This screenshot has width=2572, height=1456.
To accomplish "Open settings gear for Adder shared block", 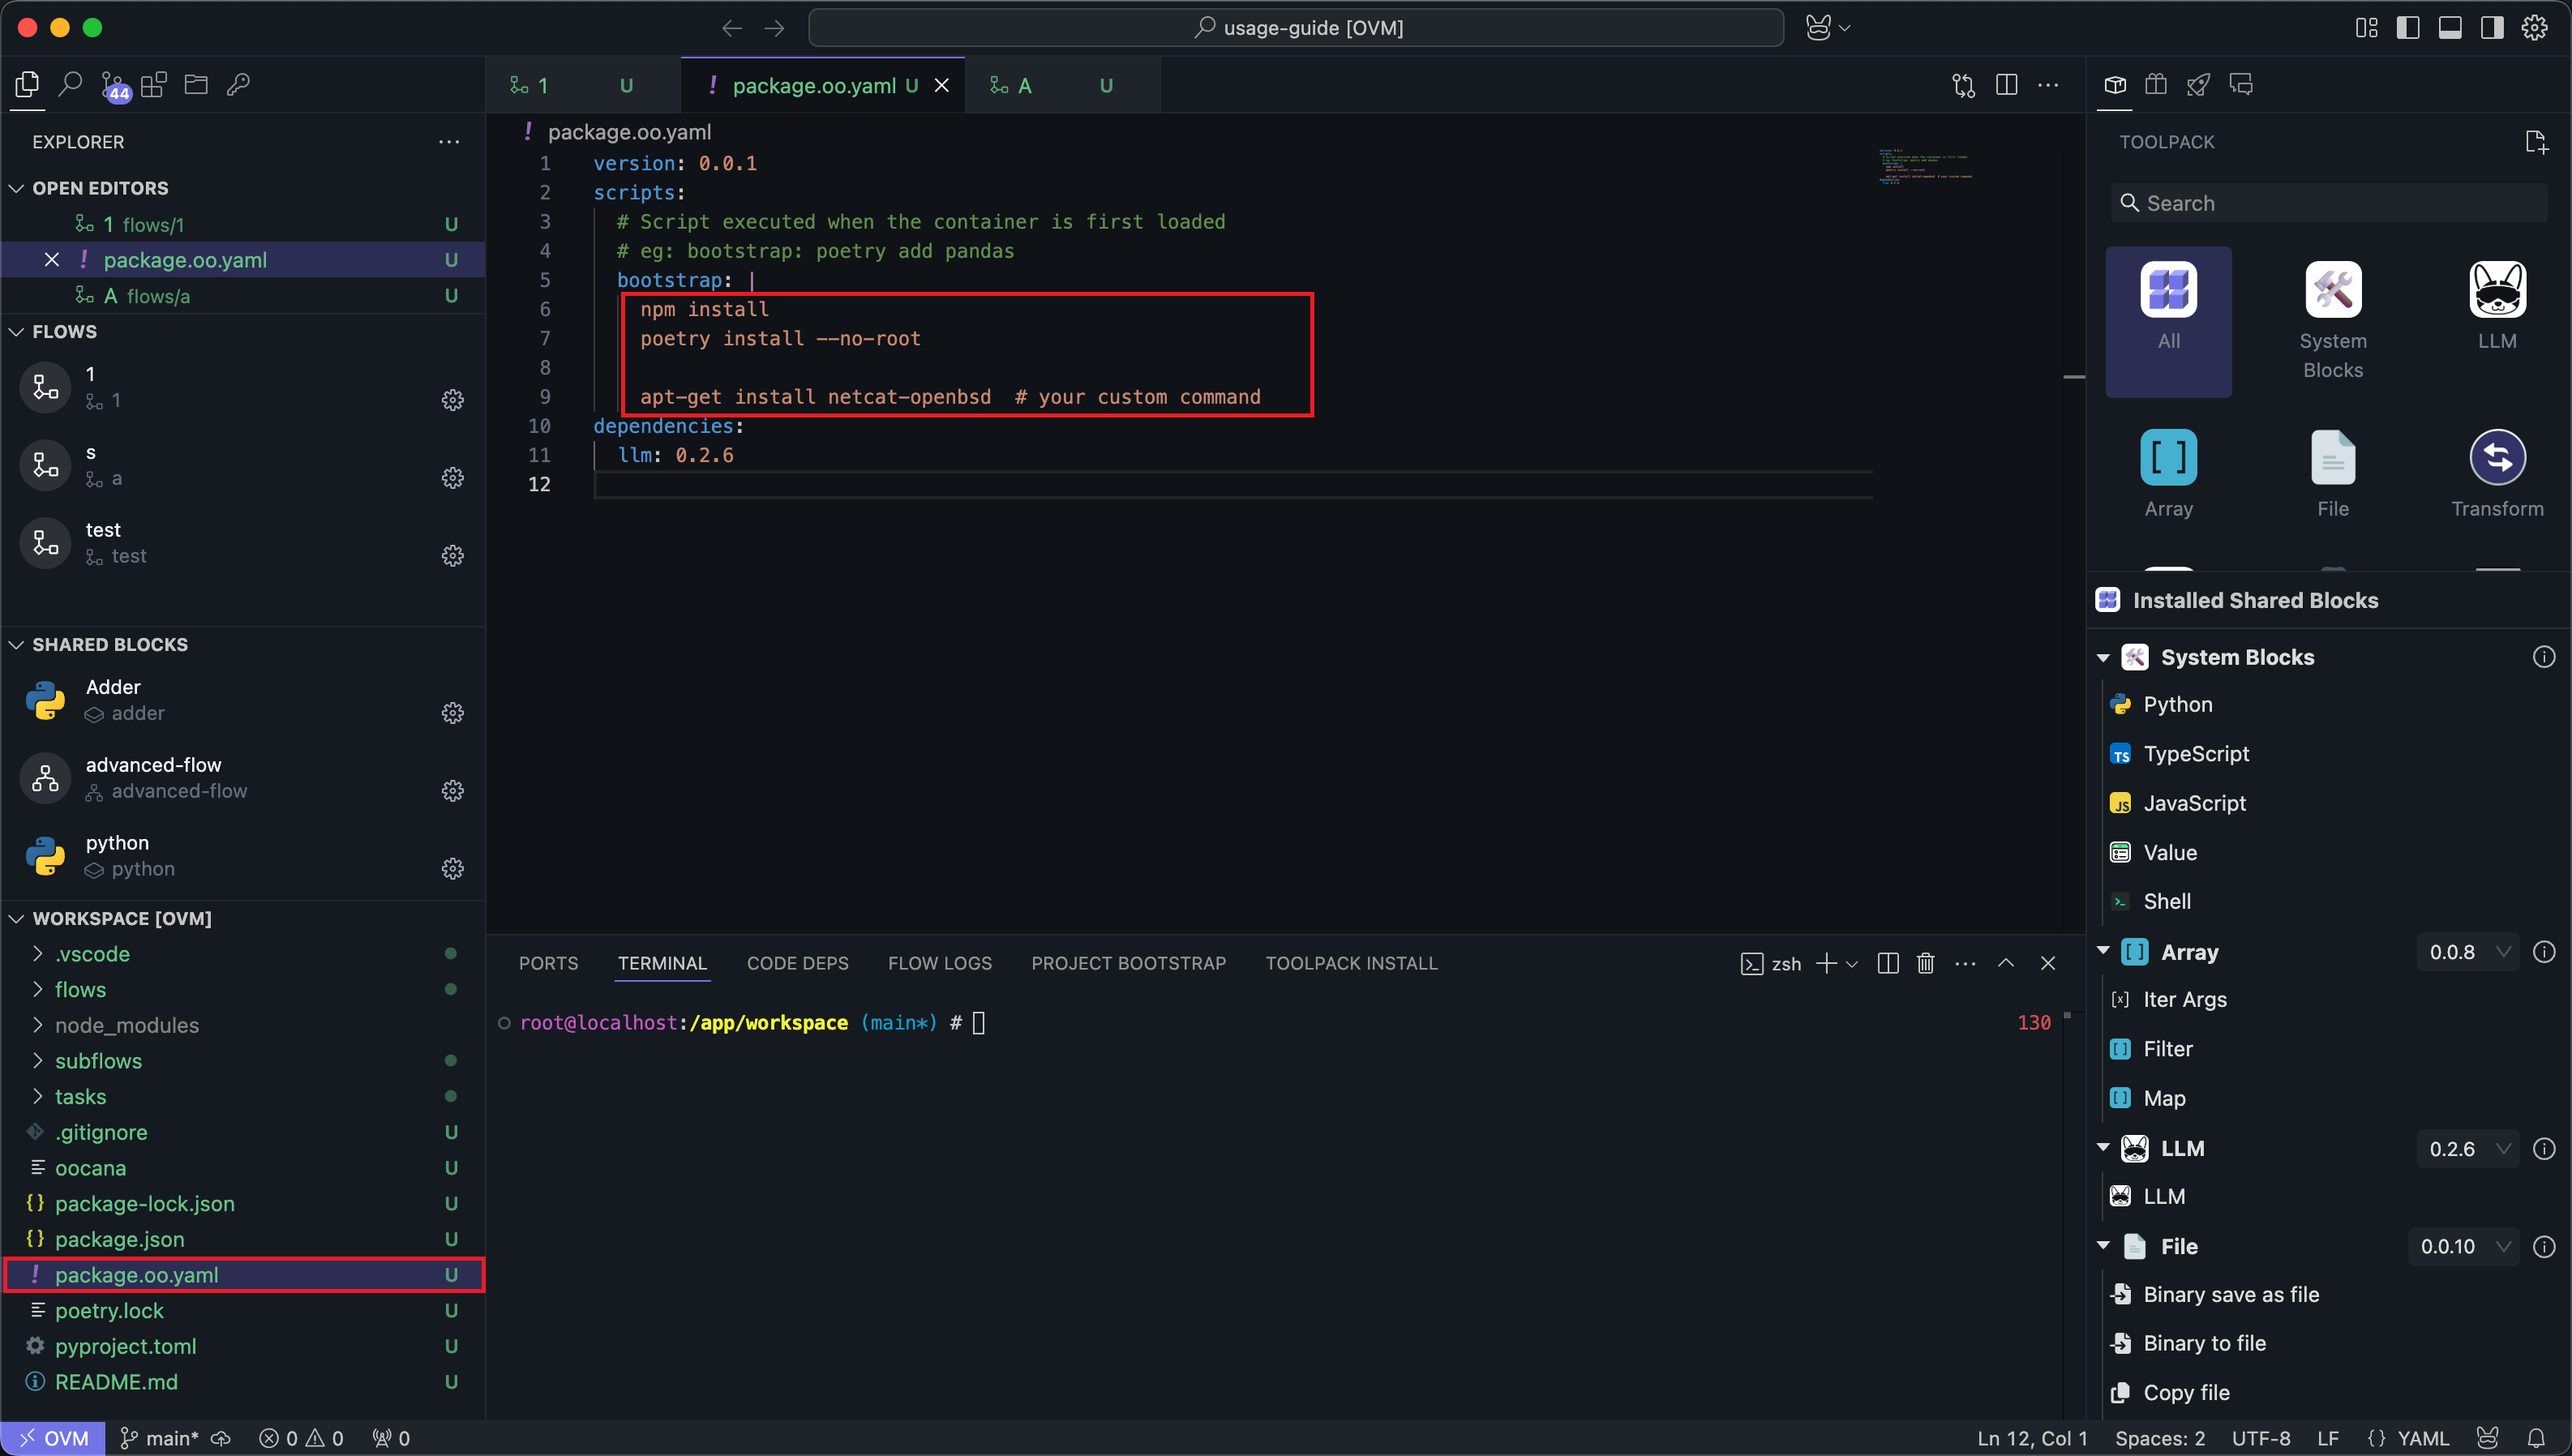I will 453,713.
